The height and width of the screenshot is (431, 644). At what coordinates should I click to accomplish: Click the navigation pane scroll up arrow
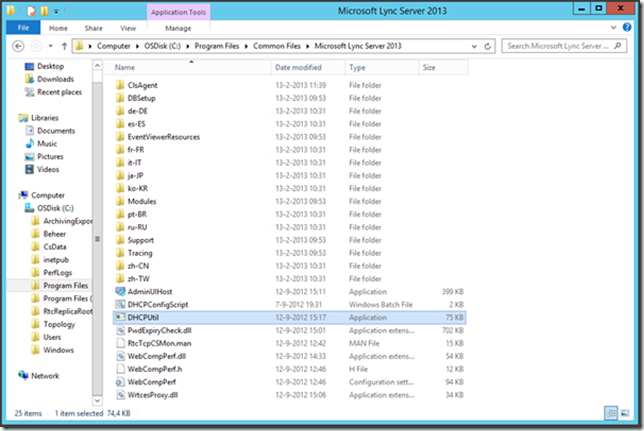(97, 66)
